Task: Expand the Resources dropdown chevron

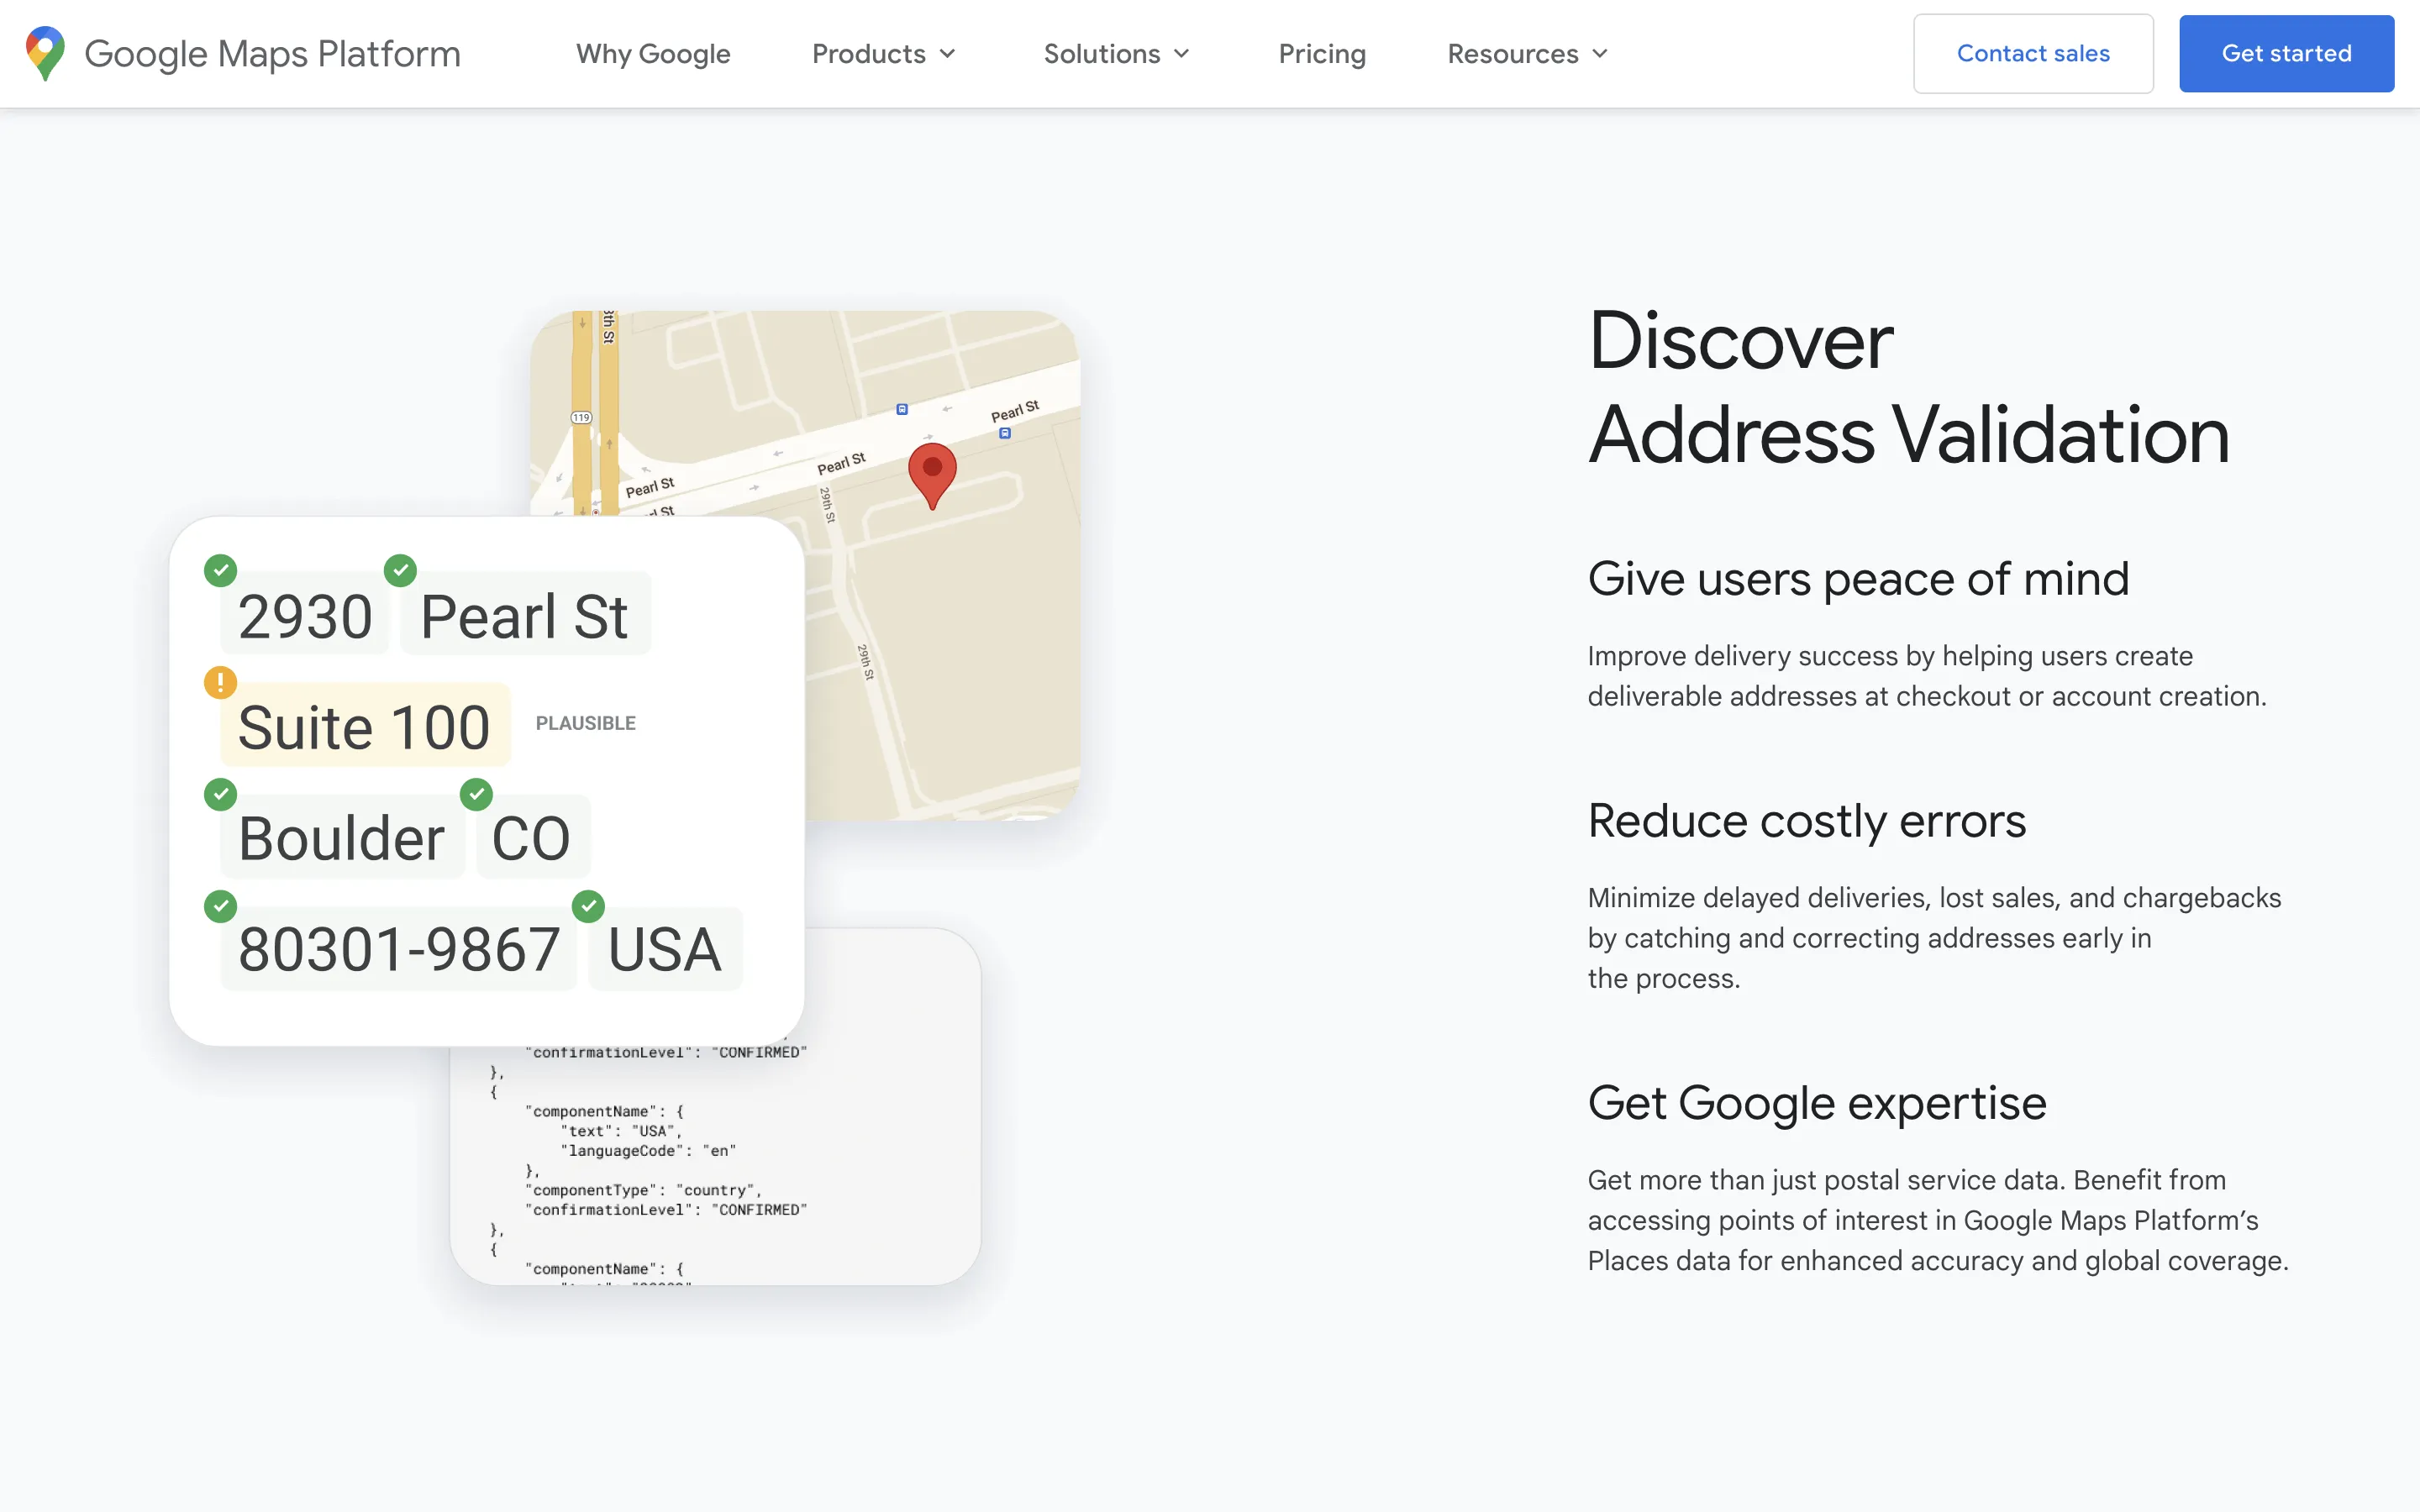Action: pos(1600,54)
